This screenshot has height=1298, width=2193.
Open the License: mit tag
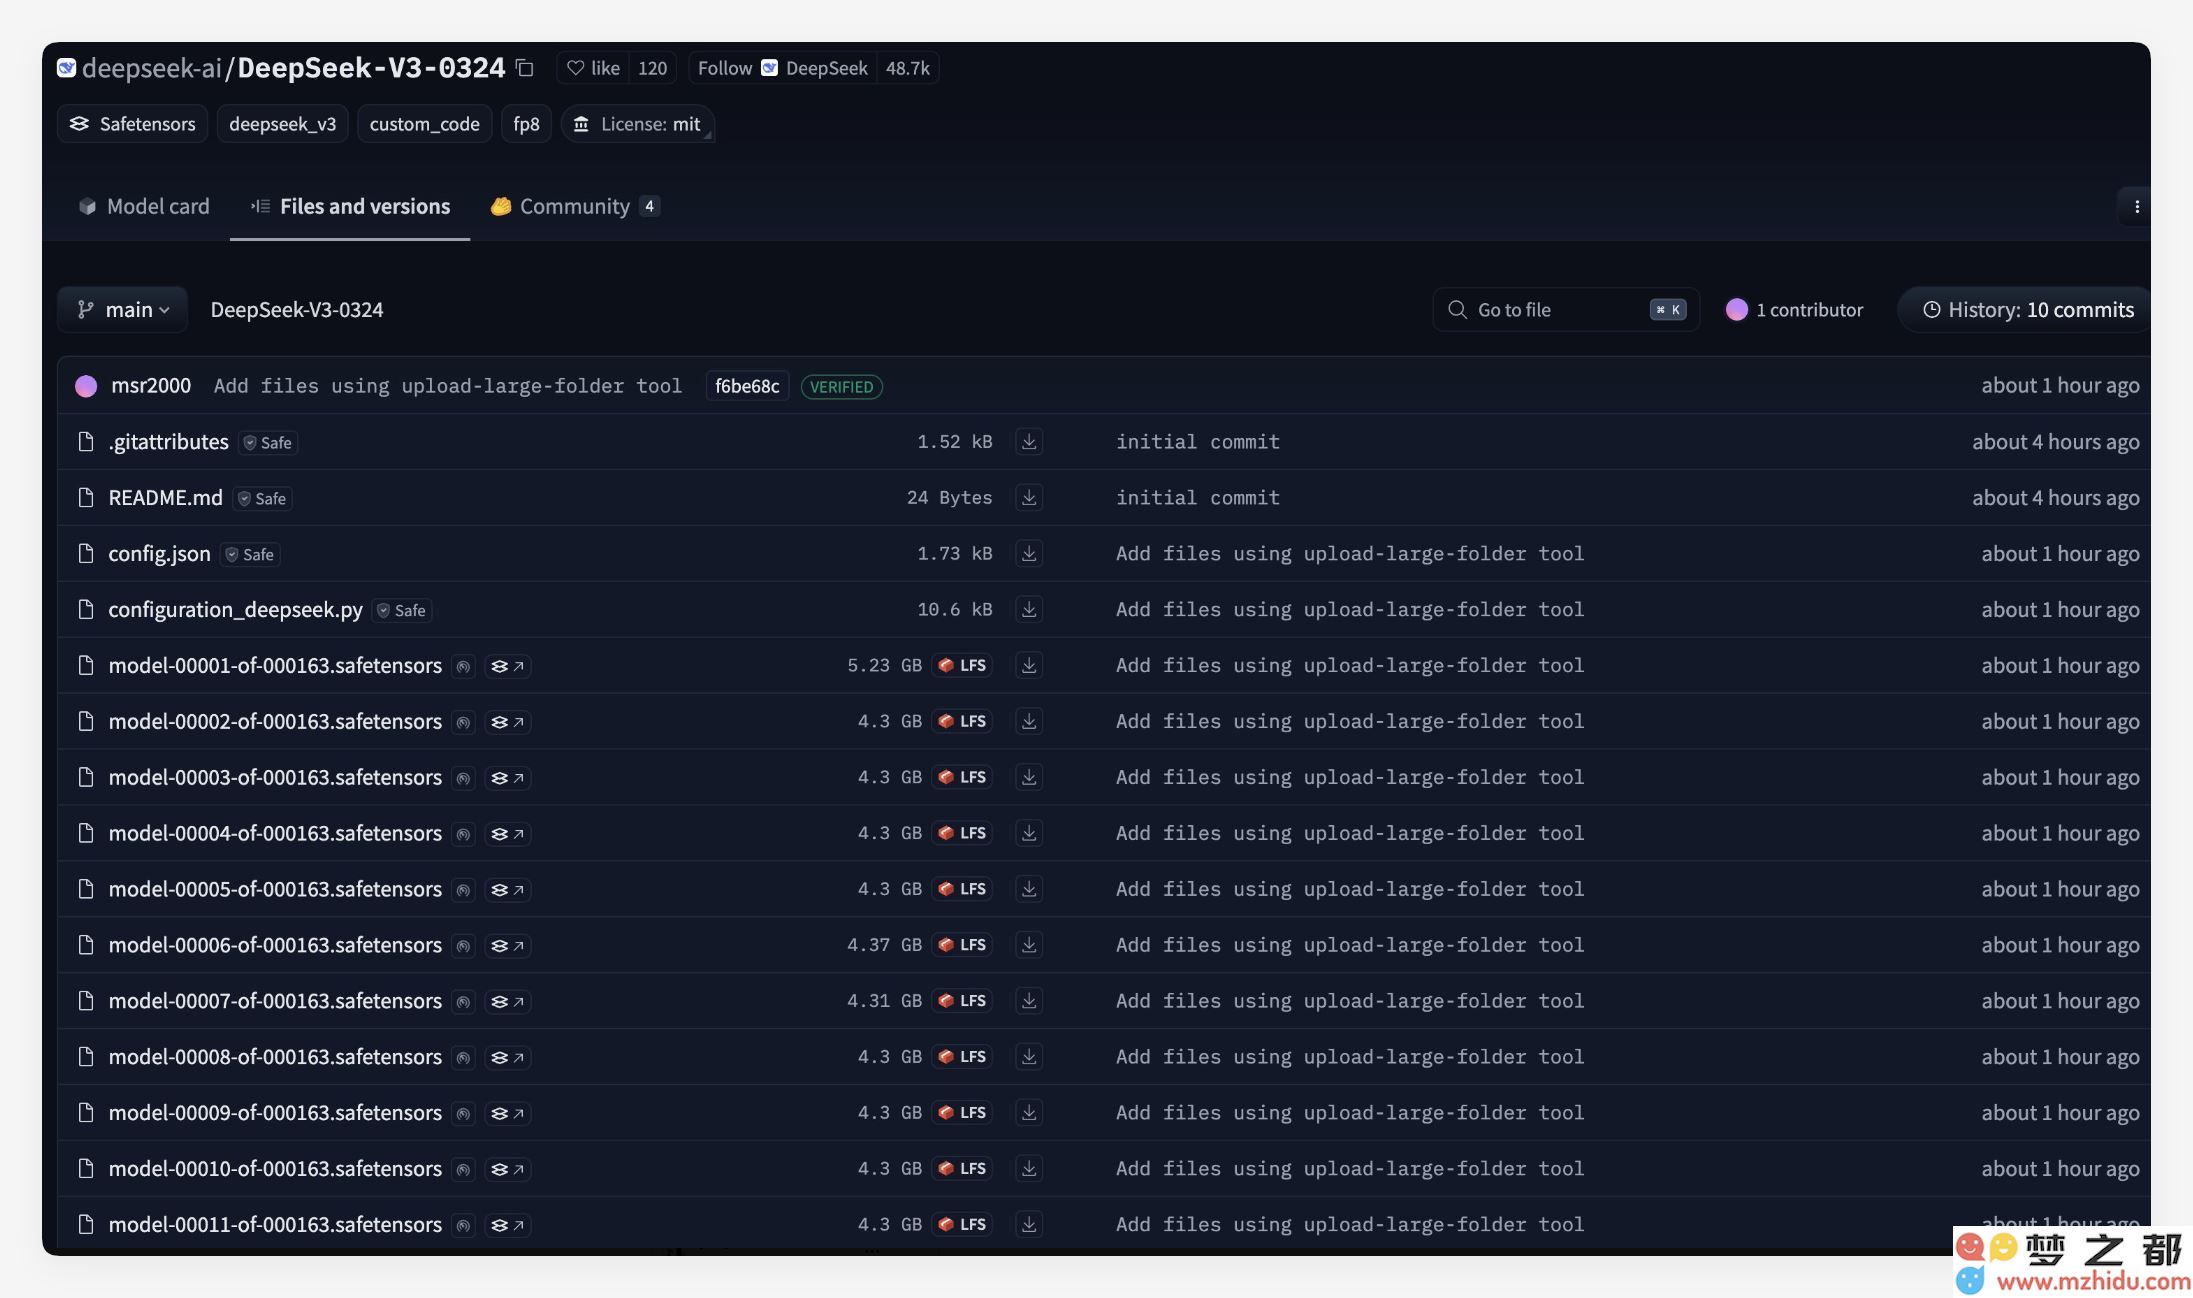[x=638, y=124]
